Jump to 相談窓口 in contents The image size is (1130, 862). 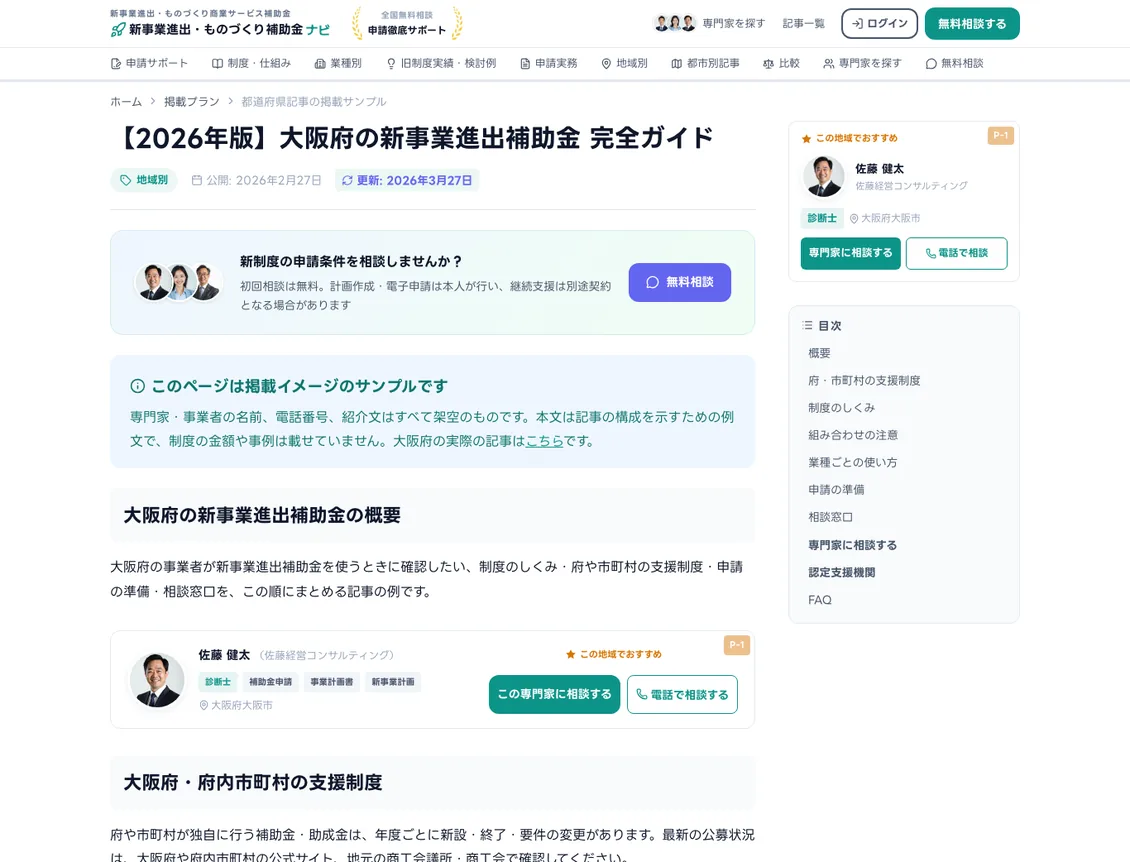click(x=830, y=517)
